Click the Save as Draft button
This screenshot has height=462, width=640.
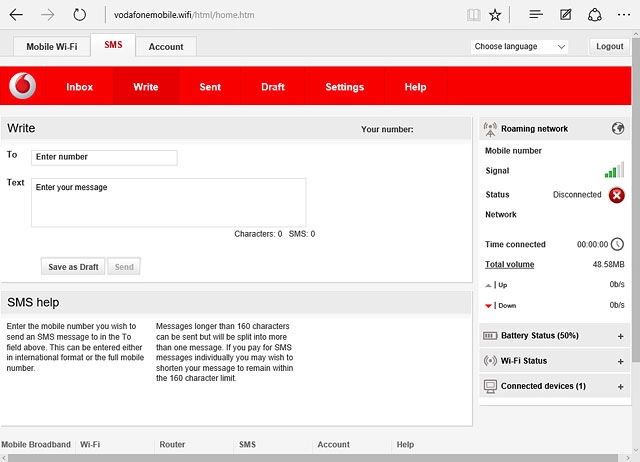pyautogui.click(x=73, y=267)
